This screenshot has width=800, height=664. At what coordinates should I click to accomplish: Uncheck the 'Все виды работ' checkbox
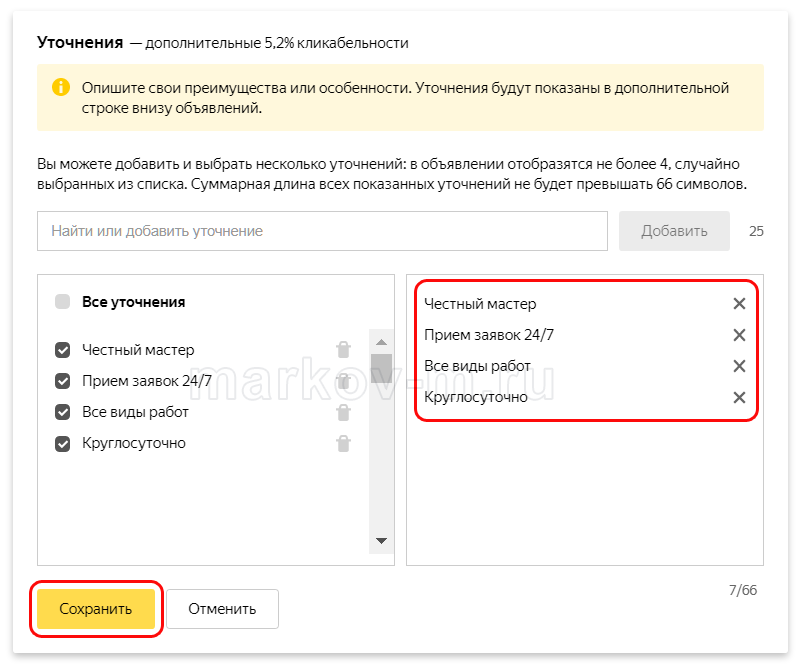click(x=63, y=412)
